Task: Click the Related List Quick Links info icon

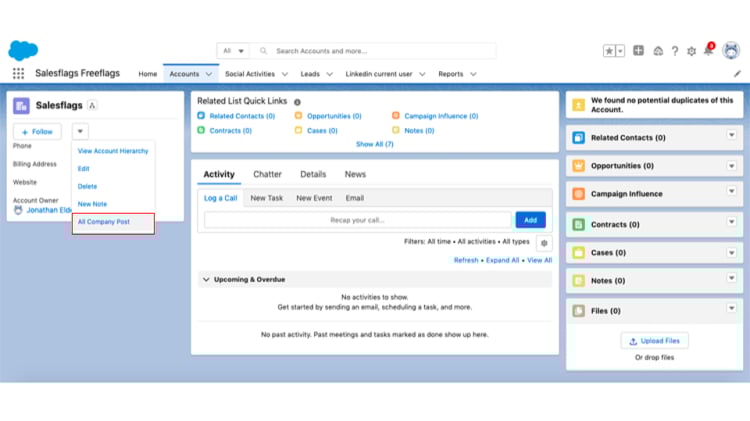Action: (x=297, y=102)
